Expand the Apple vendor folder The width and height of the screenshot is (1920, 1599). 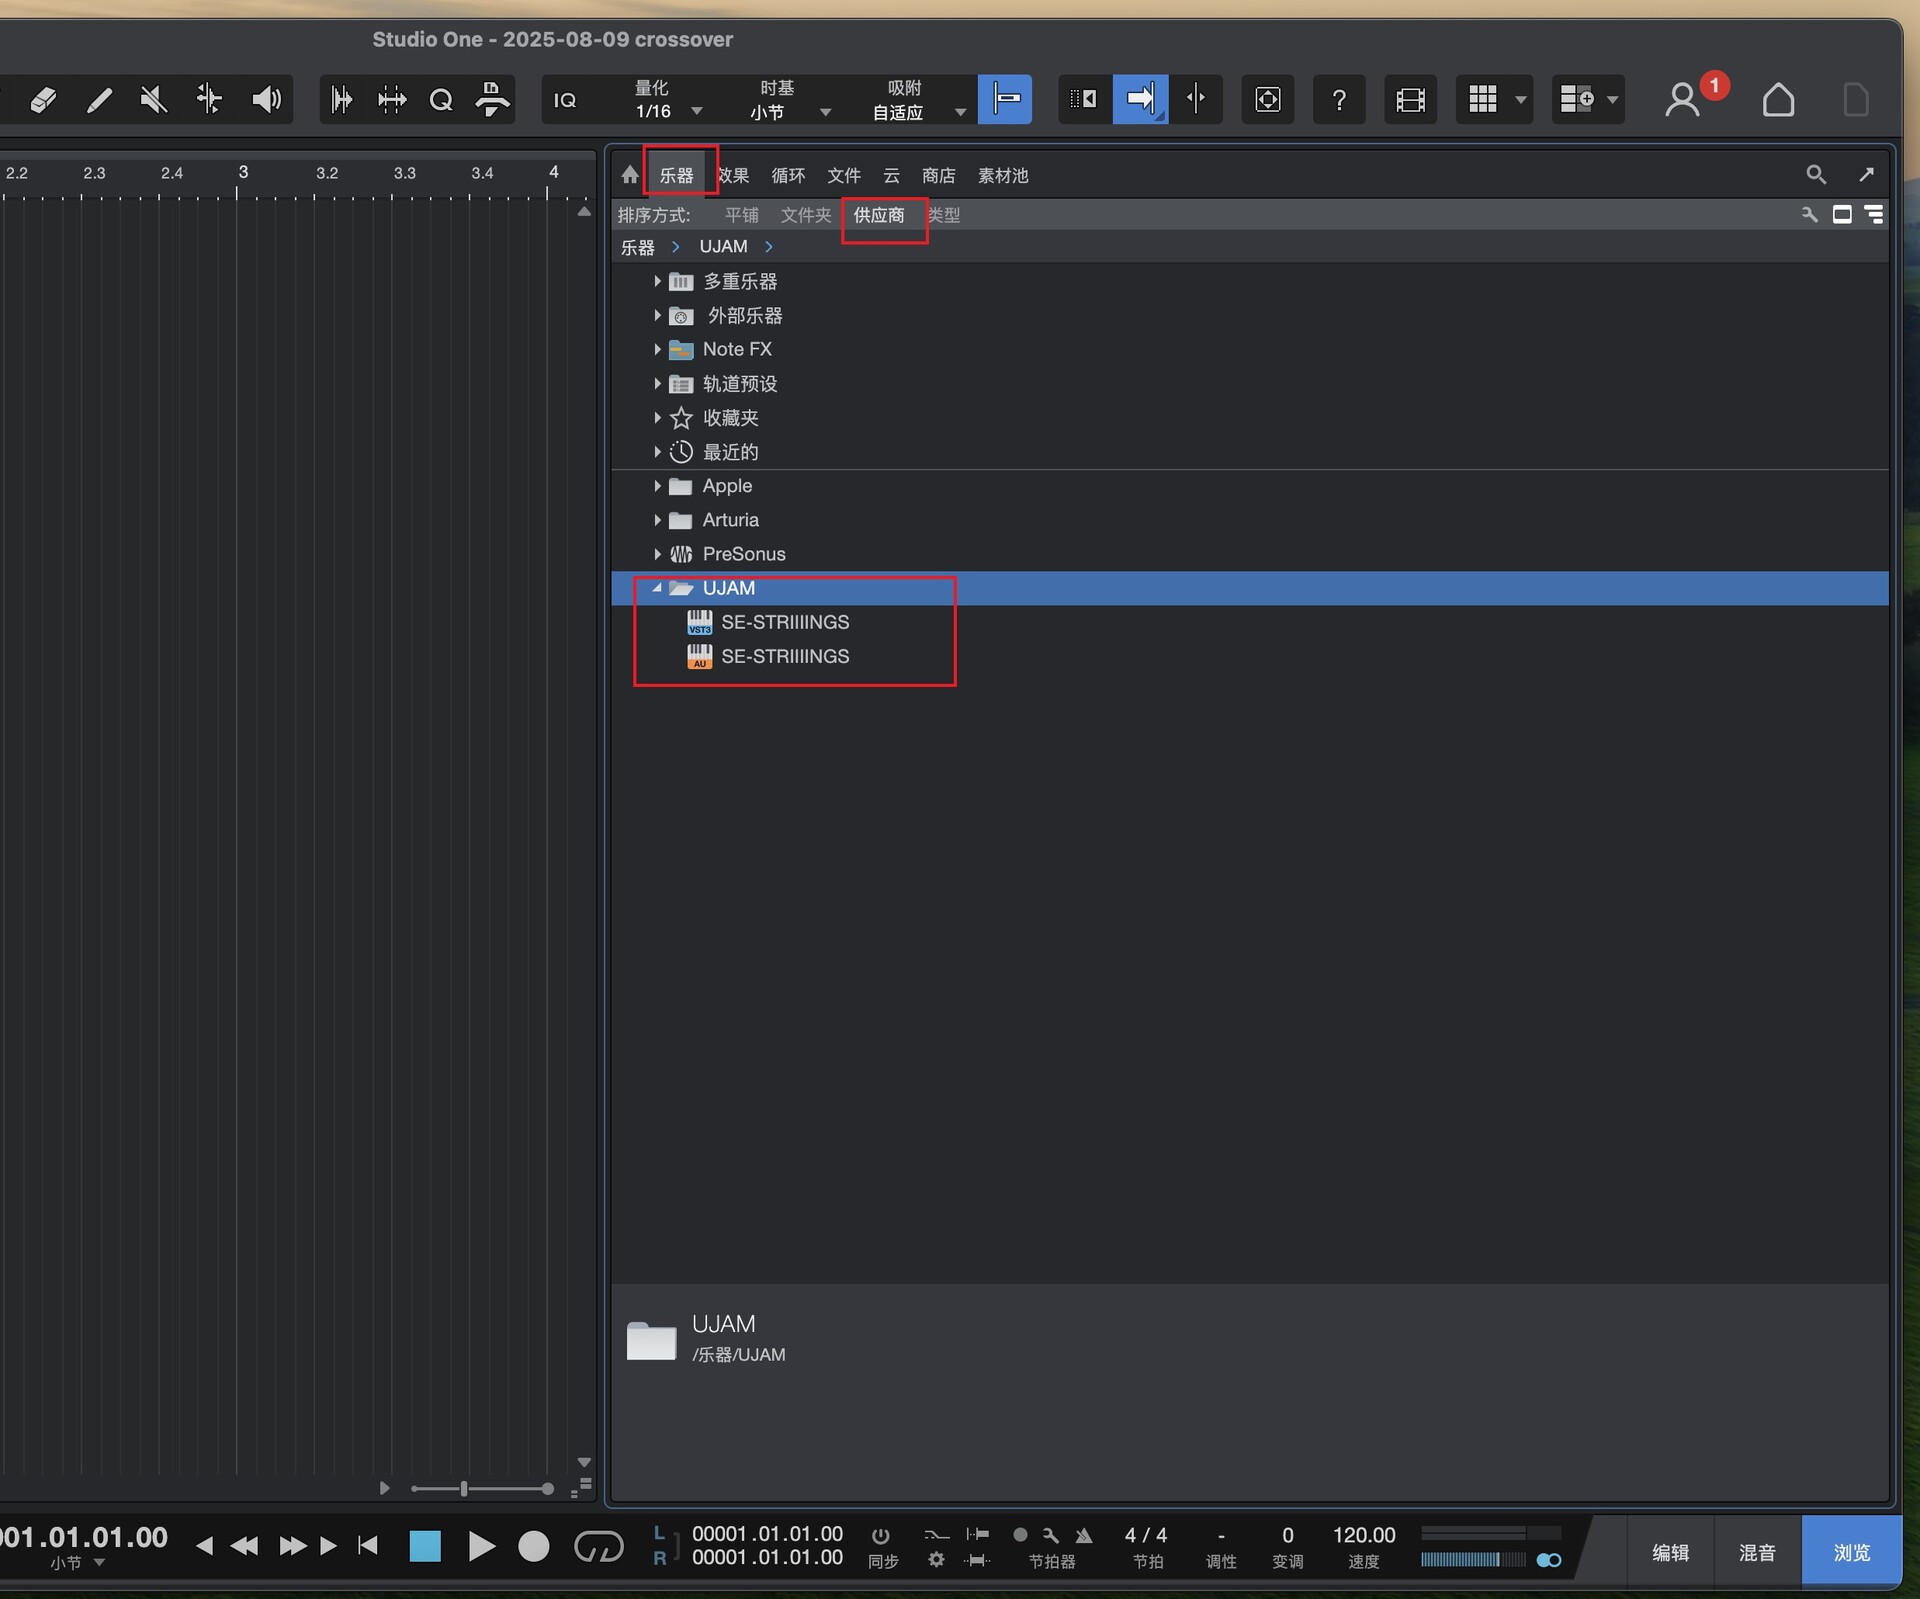pyautogui.click(x=657, y=486)
